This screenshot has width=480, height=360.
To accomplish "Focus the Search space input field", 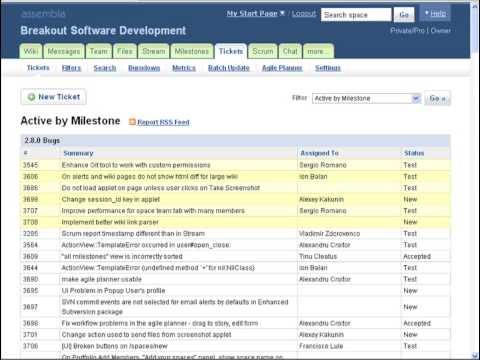I will (x=356, y=15).
